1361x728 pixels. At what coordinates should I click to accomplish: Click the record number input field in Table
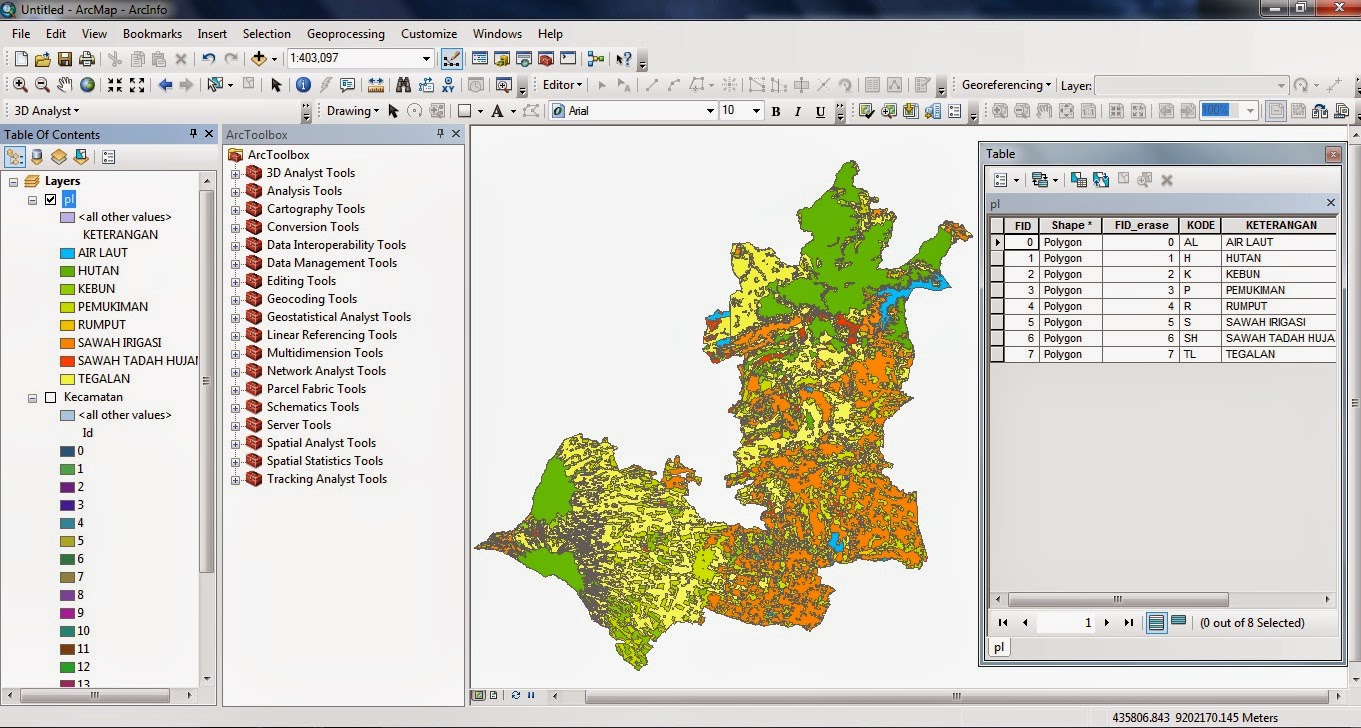[x=1065, y=622]
